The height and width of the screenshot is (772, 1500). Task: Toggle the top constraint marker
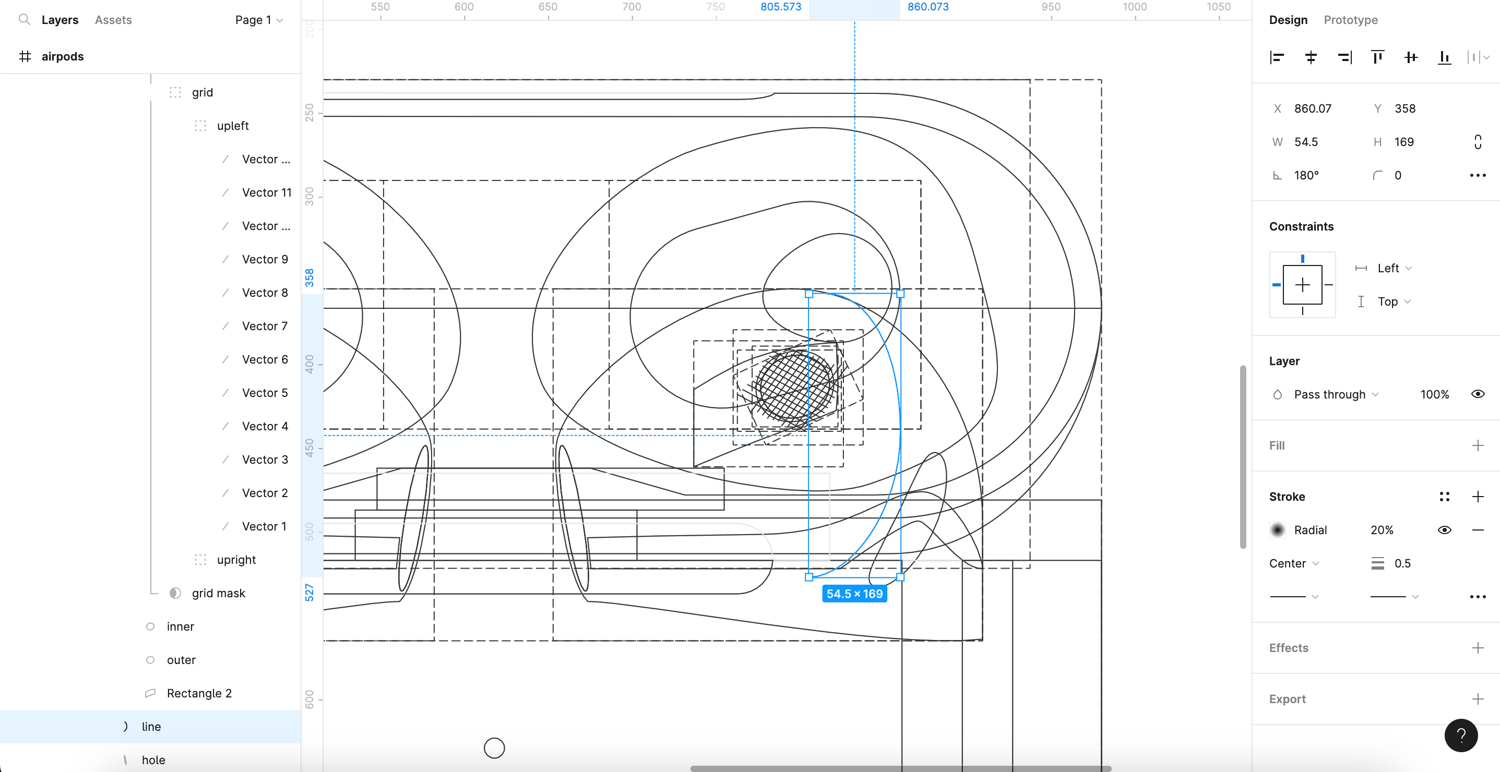(x=1302, y=260)
